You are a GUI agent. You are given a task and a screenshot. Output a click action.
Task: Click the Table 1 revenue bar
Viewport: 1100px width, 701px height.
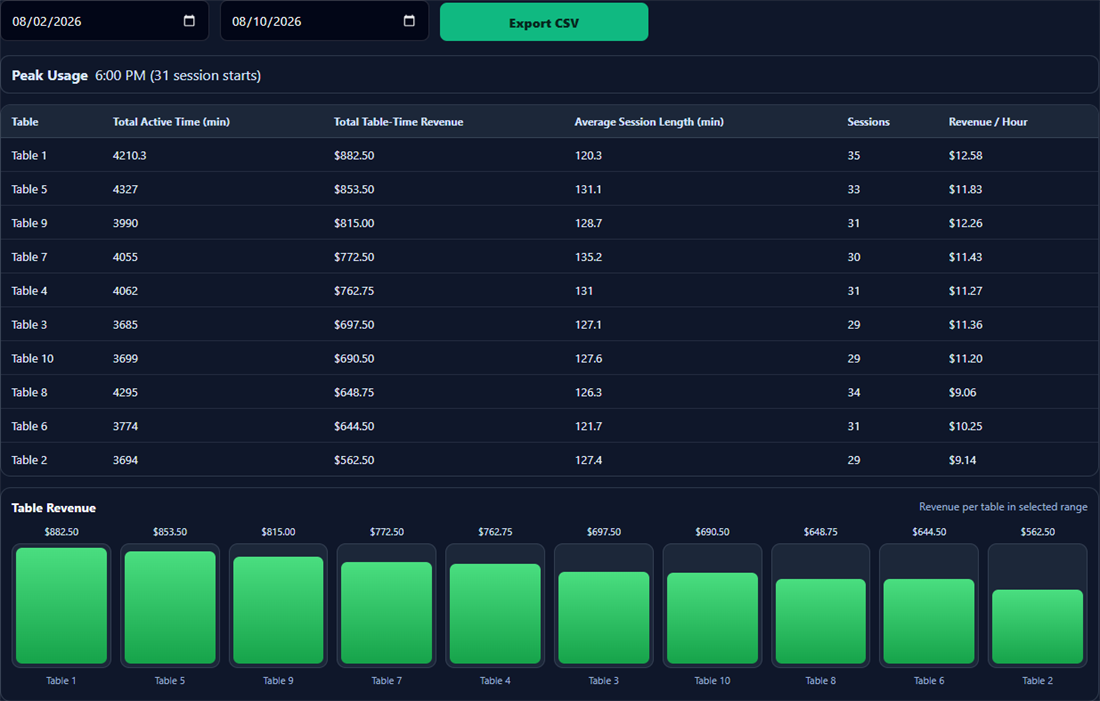point(61,606)
